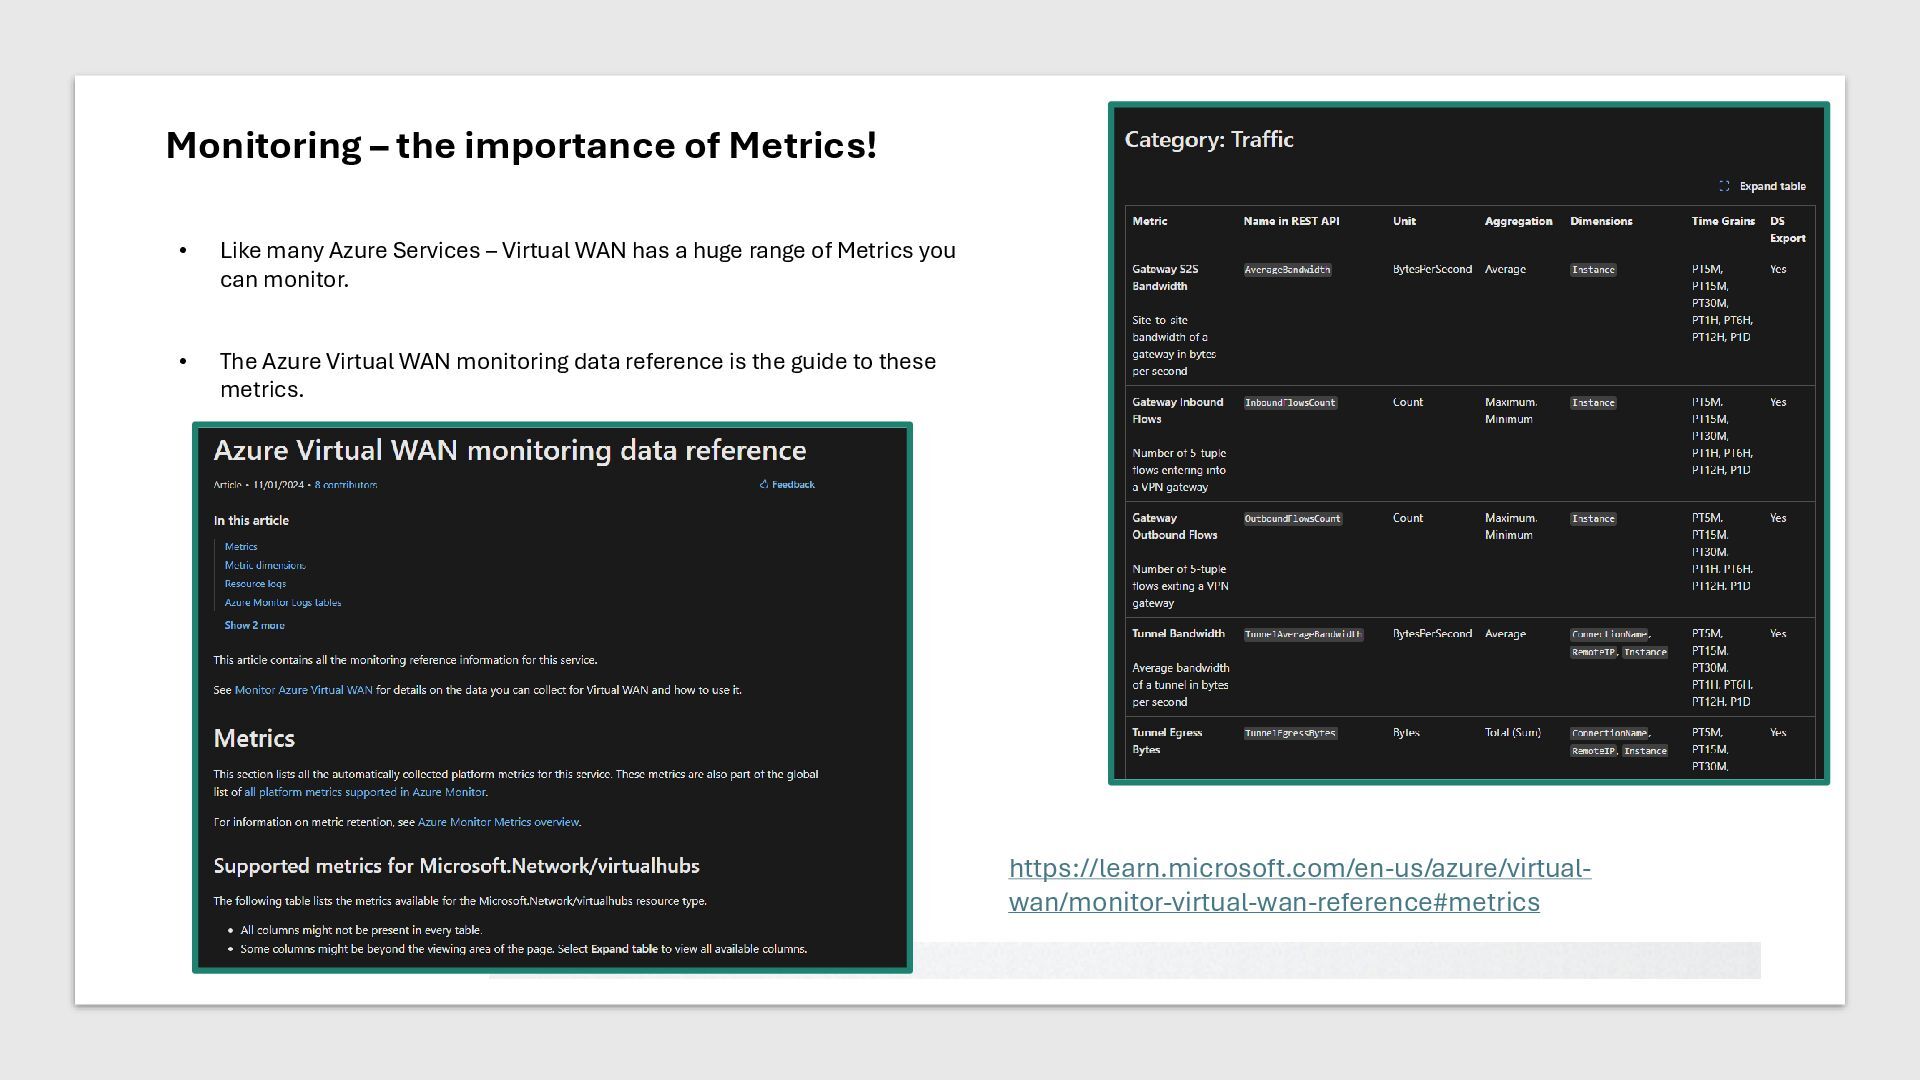Click the 'OutboundFlowsCount' code label

point(1293,519)
